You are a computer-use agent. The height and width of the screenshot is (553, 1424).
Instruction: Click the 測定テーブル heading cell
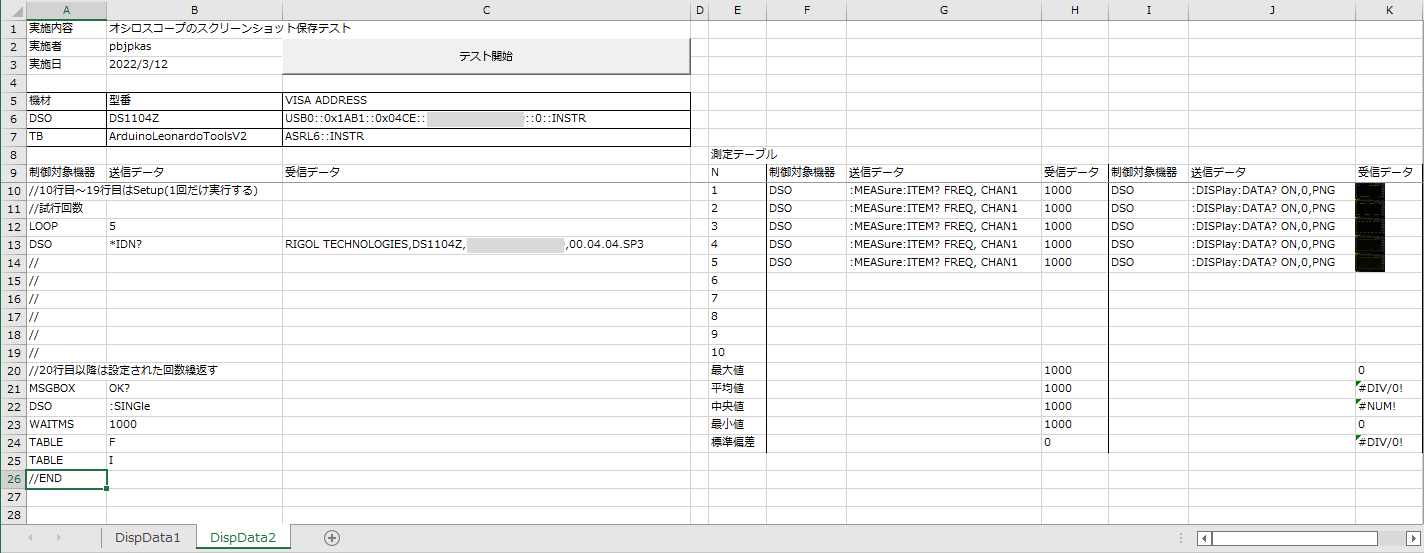coord(737,155)
